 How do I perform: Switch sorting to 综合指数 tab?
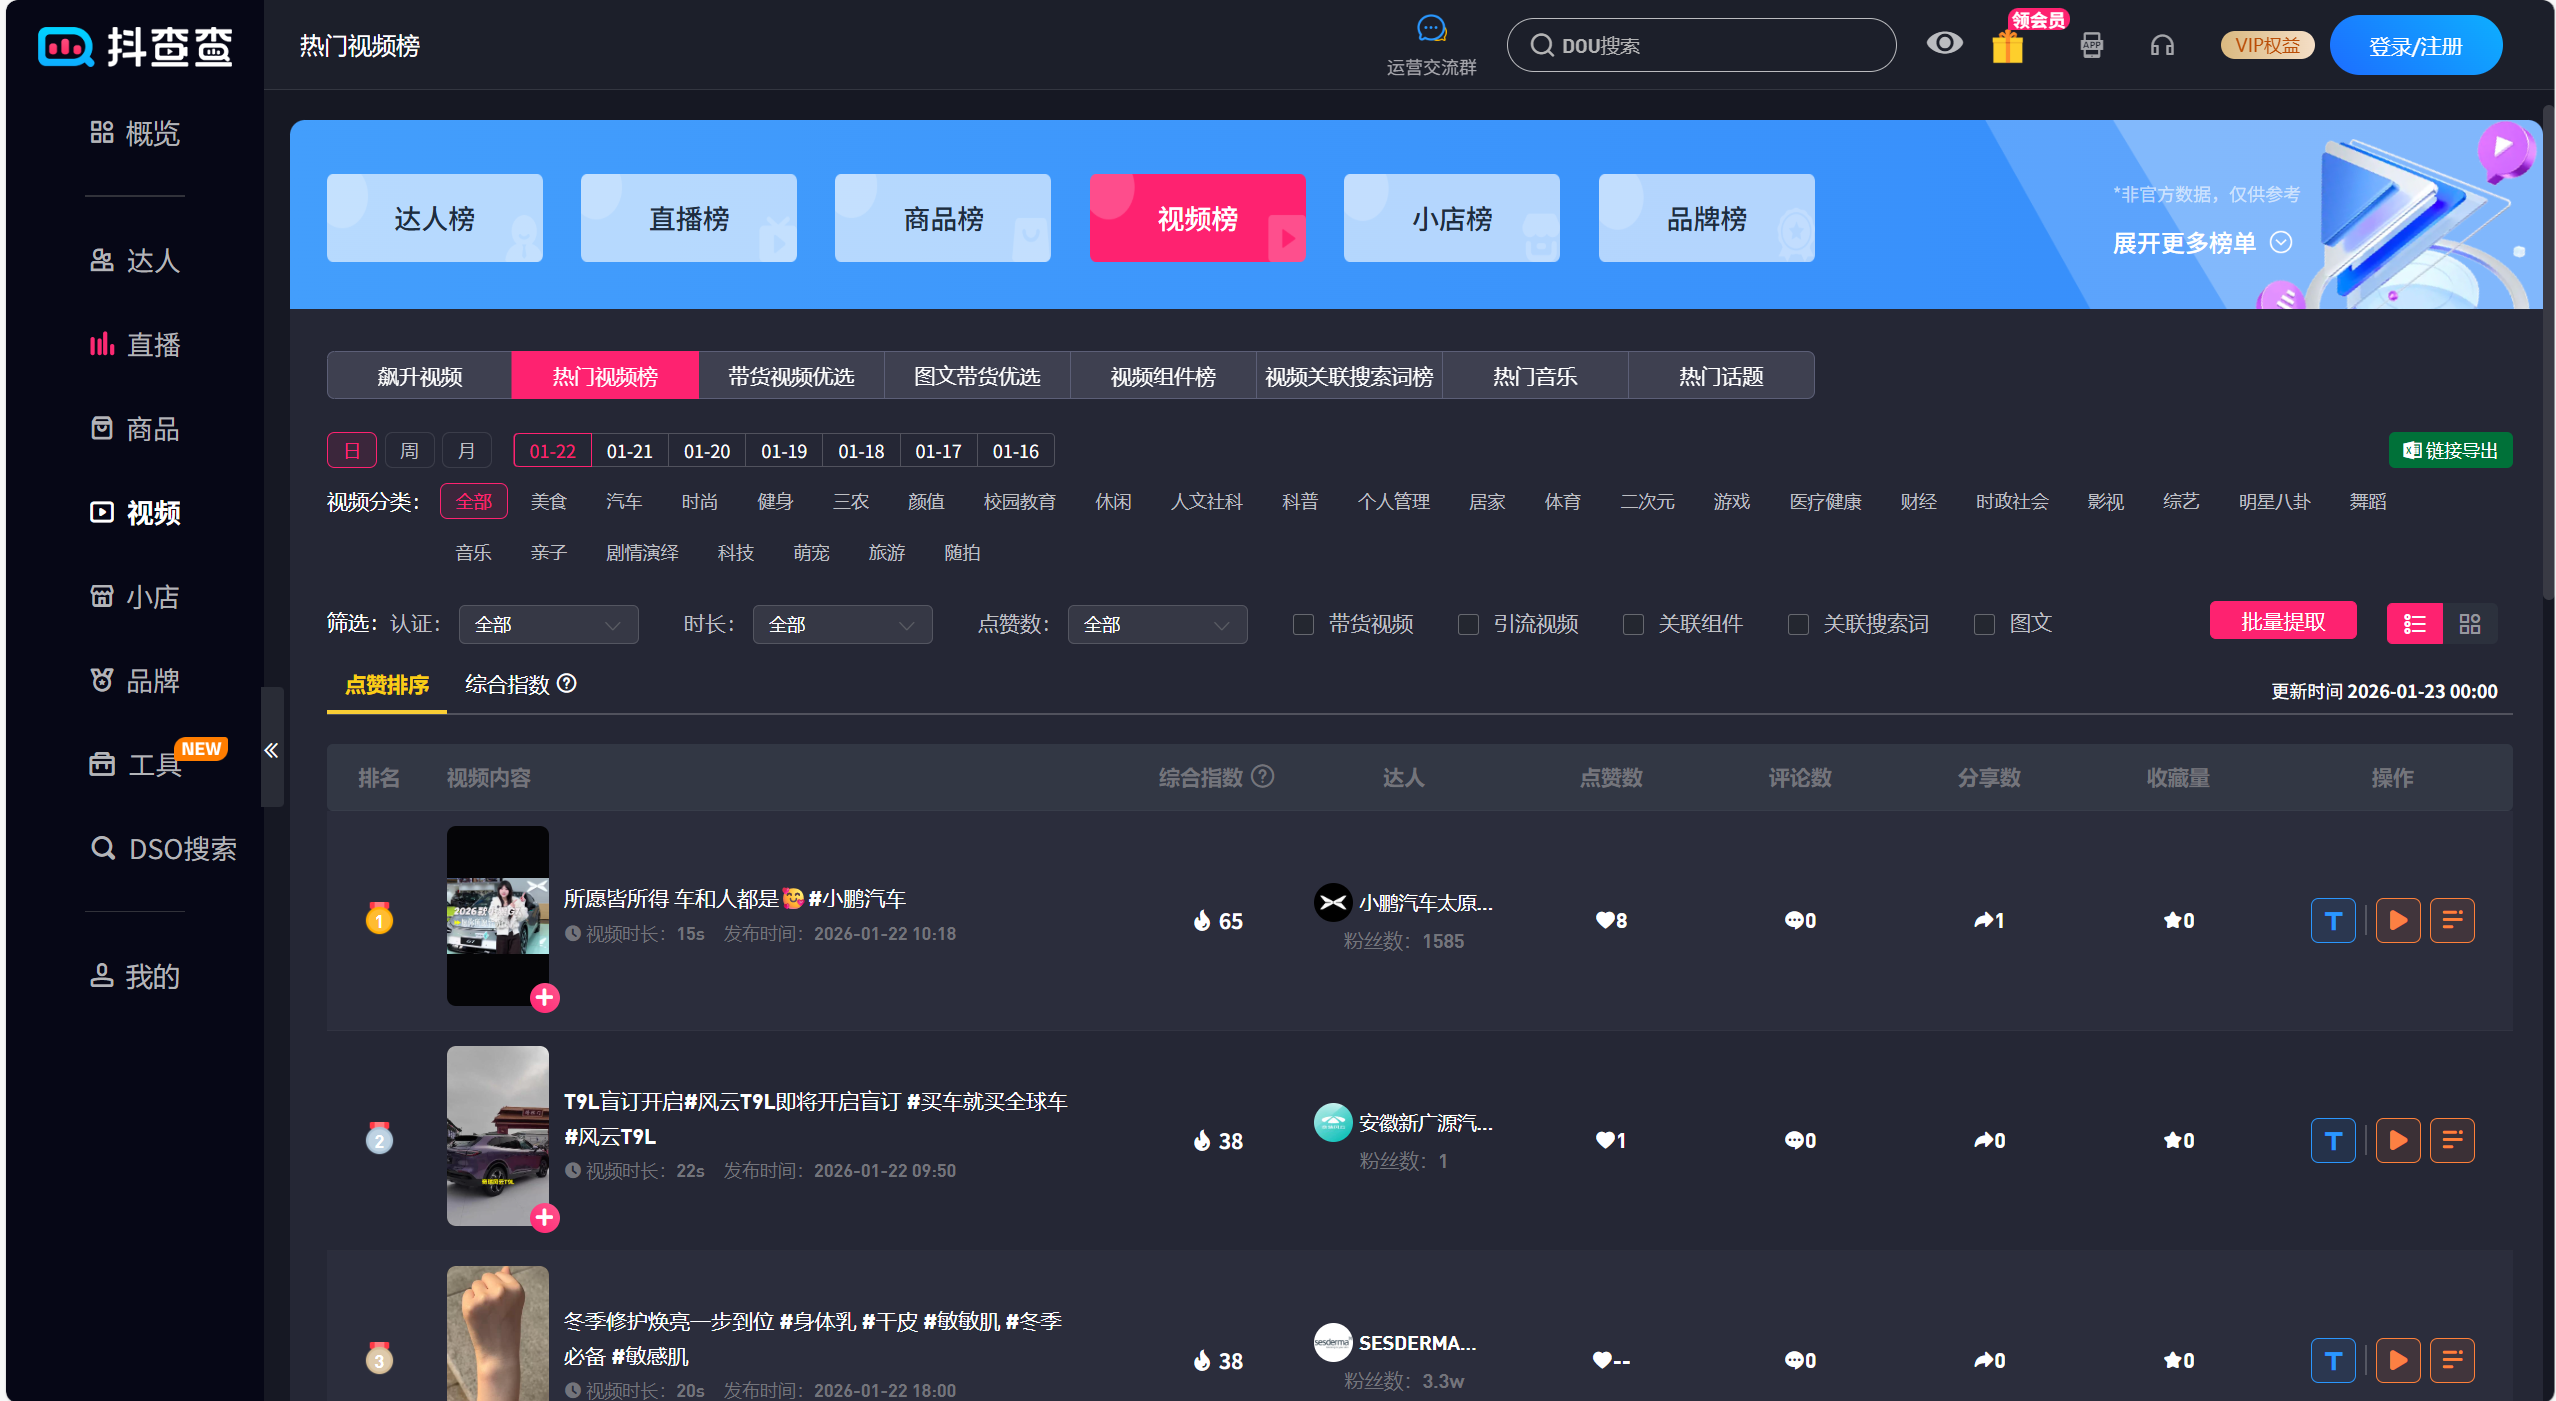tap(507, 686)
